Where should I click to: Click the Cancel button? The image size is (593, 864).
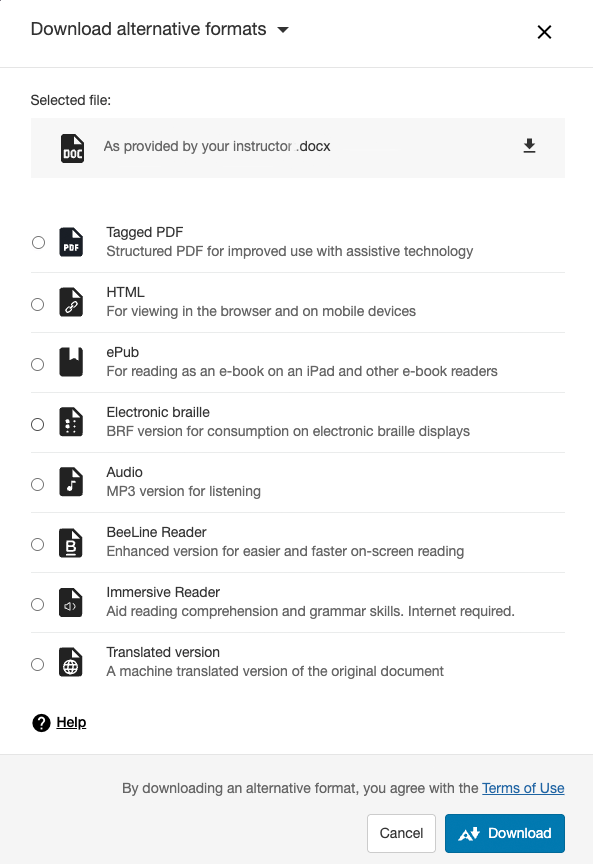(400, 833)
